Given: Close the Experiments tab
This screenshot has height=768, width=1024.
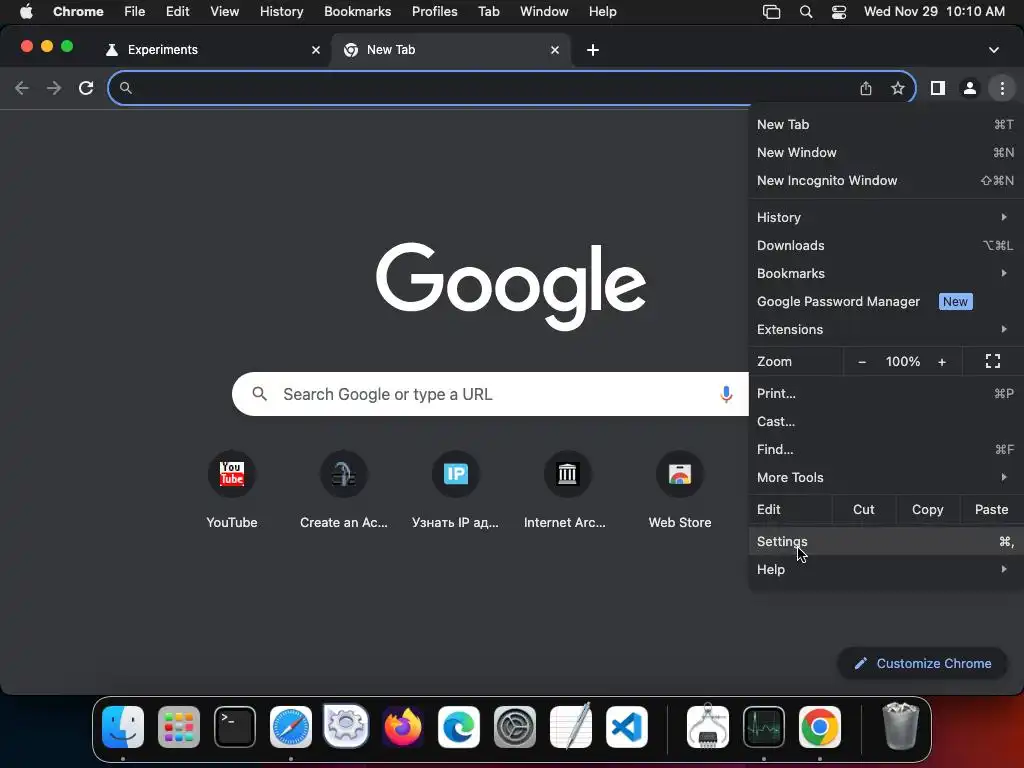Looking at the screenshot, I should 316,50.
